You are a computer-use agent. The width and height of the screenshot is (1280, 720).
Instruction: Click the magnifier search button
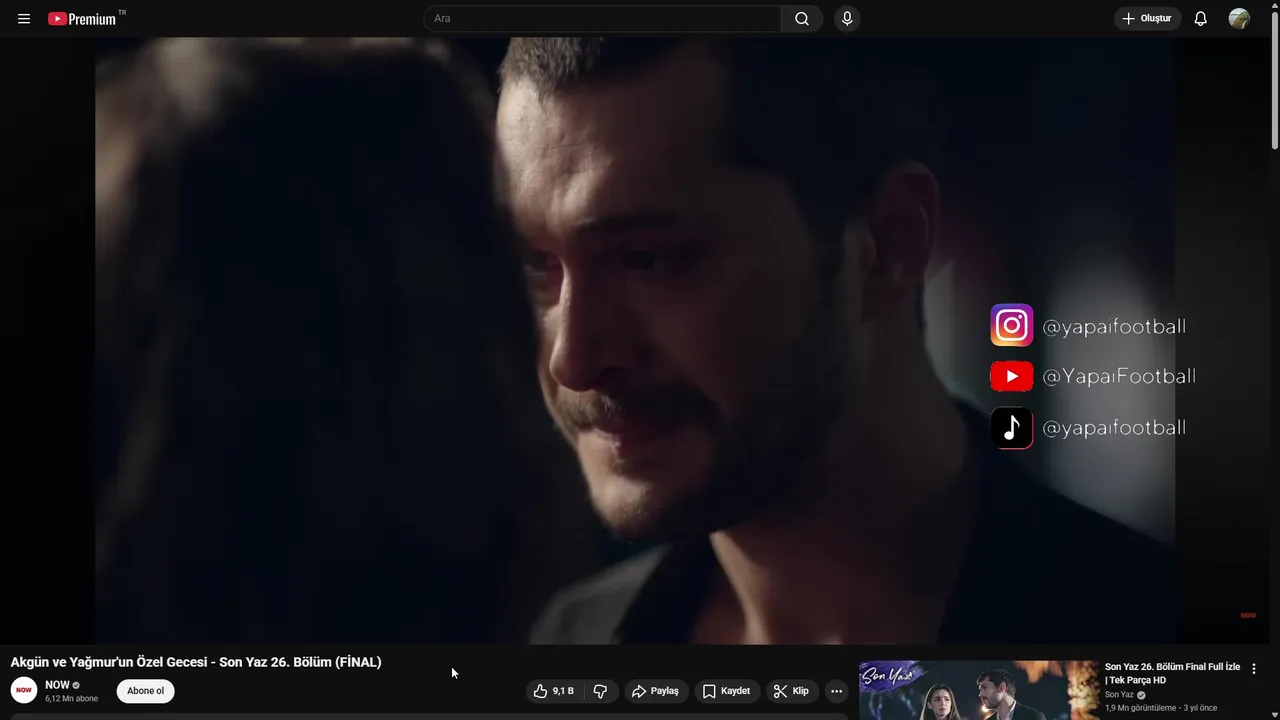(x=802, y=19)
